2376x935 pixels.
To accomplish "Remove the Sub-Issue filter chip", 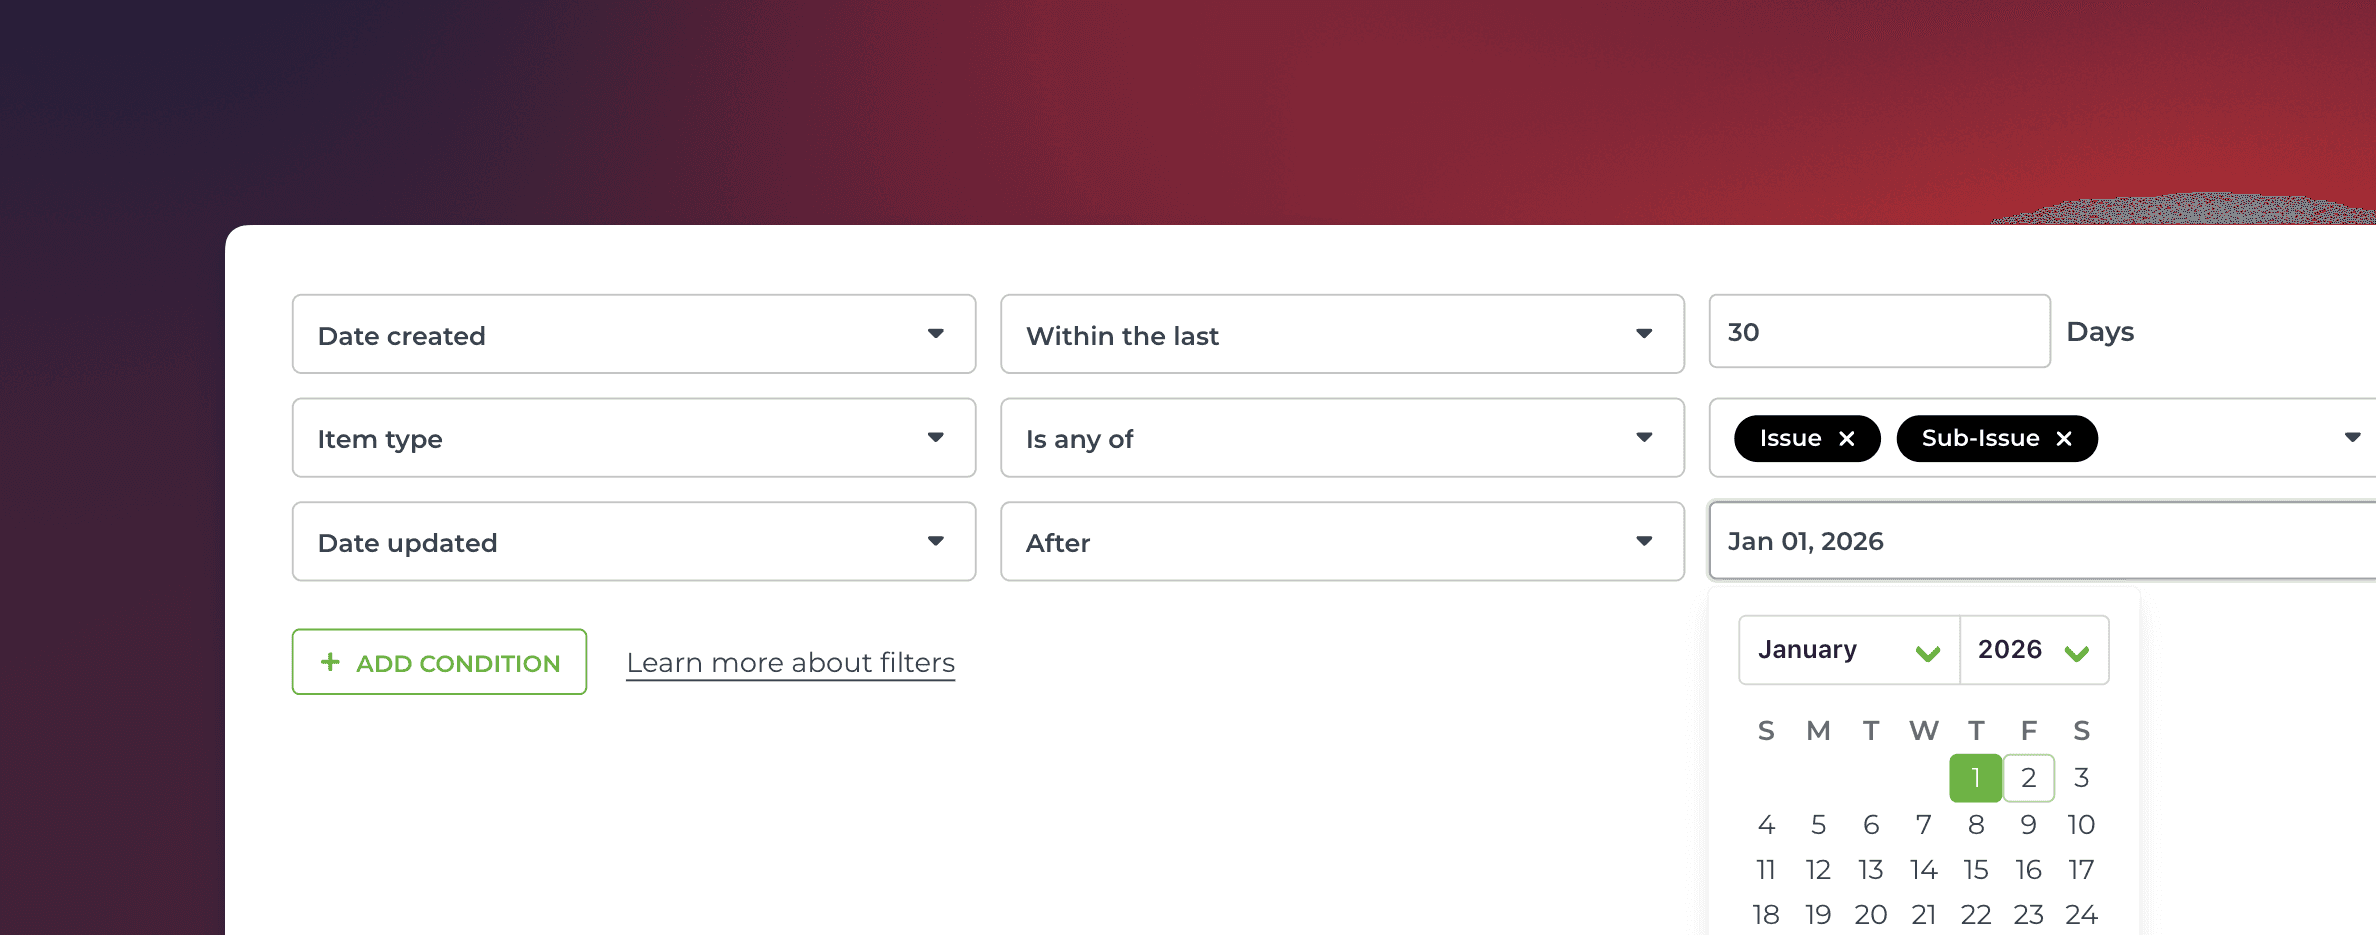I will coord(2066,438).
